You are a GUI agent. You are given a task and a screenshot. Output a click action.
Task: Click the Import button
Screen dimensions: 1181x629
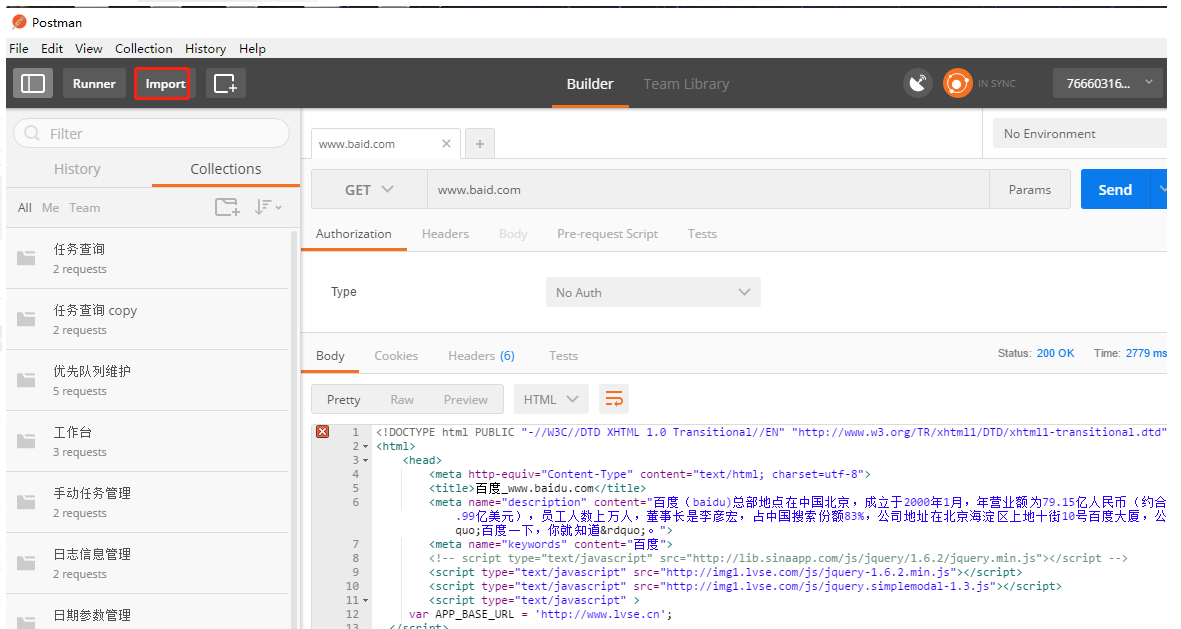coord(165,84)
